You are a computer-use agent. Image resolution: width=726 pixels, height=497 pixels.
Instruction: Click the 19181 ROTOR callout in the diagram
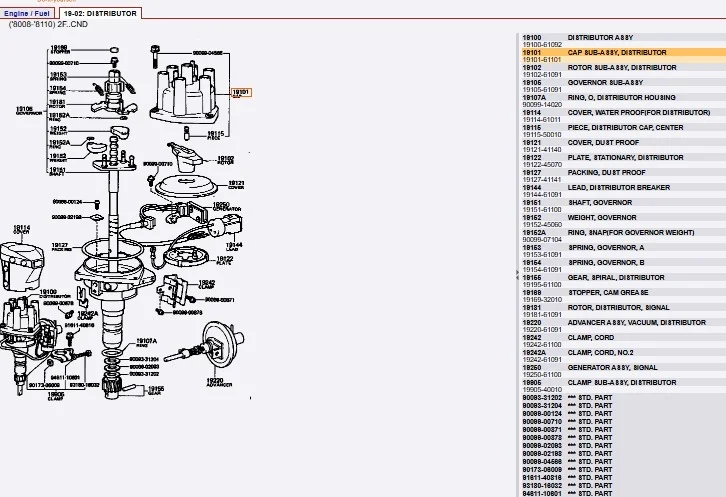click(57, 104)
